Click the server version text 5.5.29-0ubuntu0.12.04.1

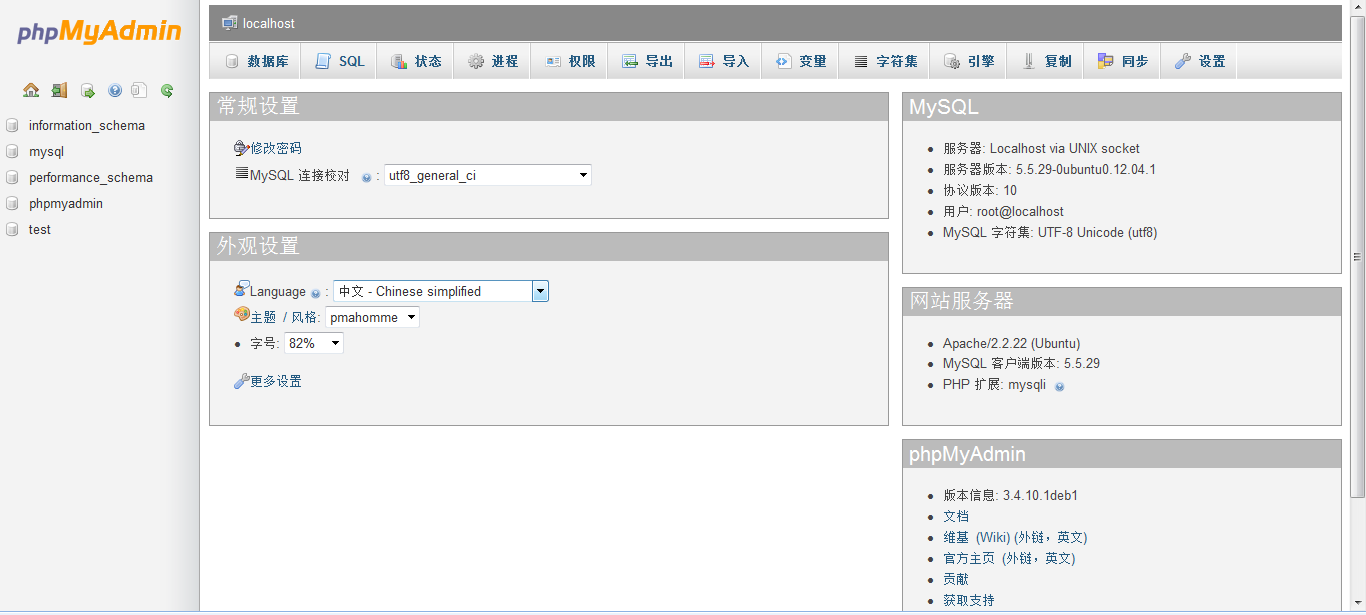tap(1086, 169)
